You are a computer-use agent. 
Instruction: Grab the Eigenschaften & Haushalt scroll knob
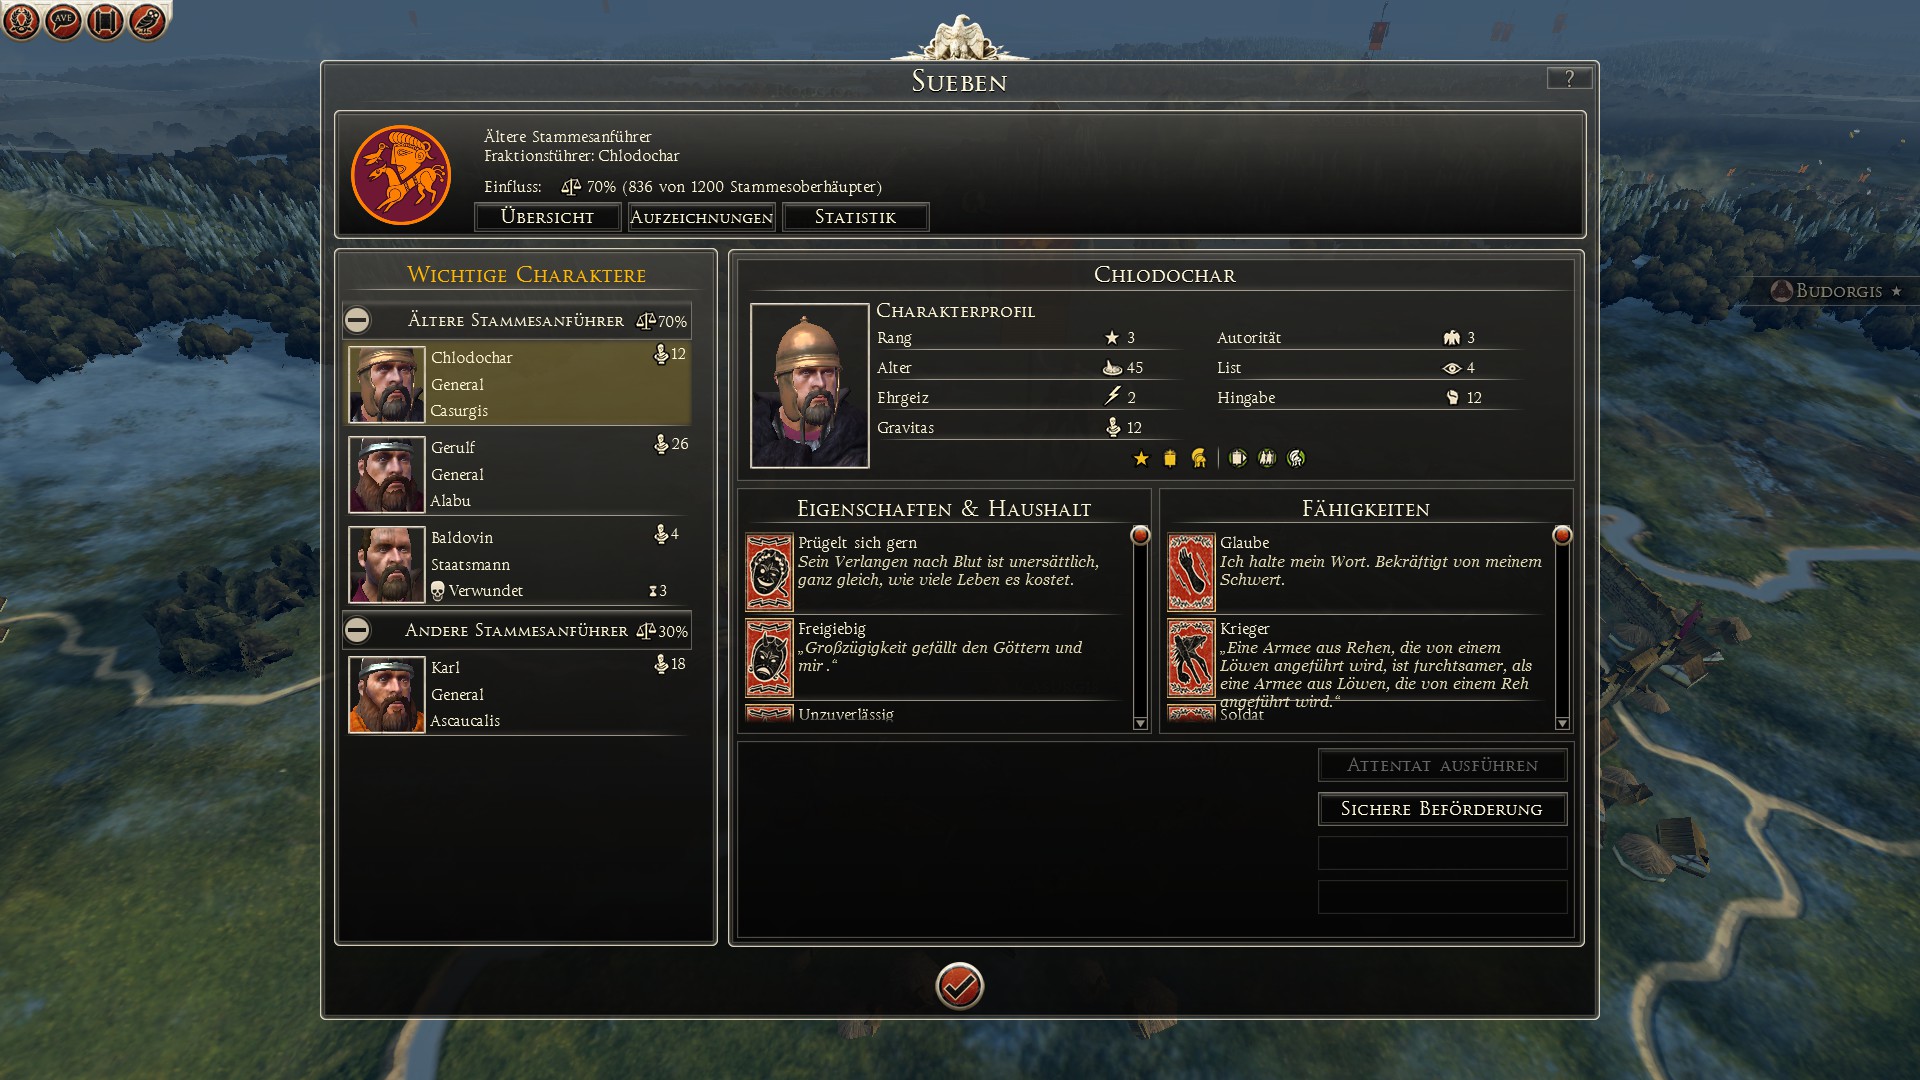coord(1140,535)
